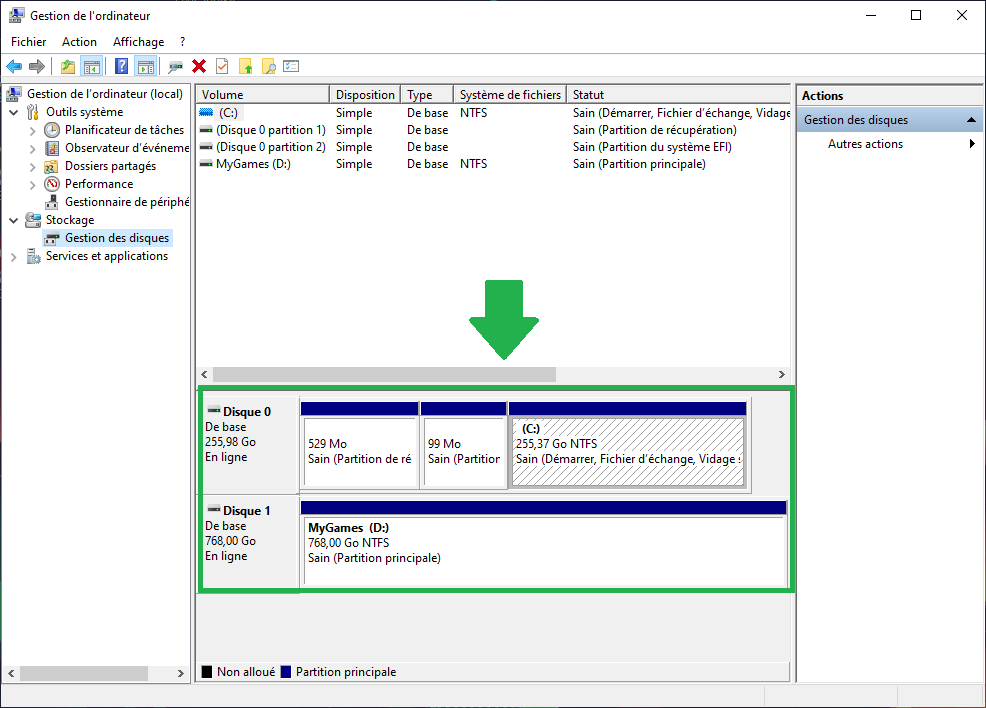Click tree pane scroll right arrow
The image size is (986, 708).
click(x=180, y=673)
